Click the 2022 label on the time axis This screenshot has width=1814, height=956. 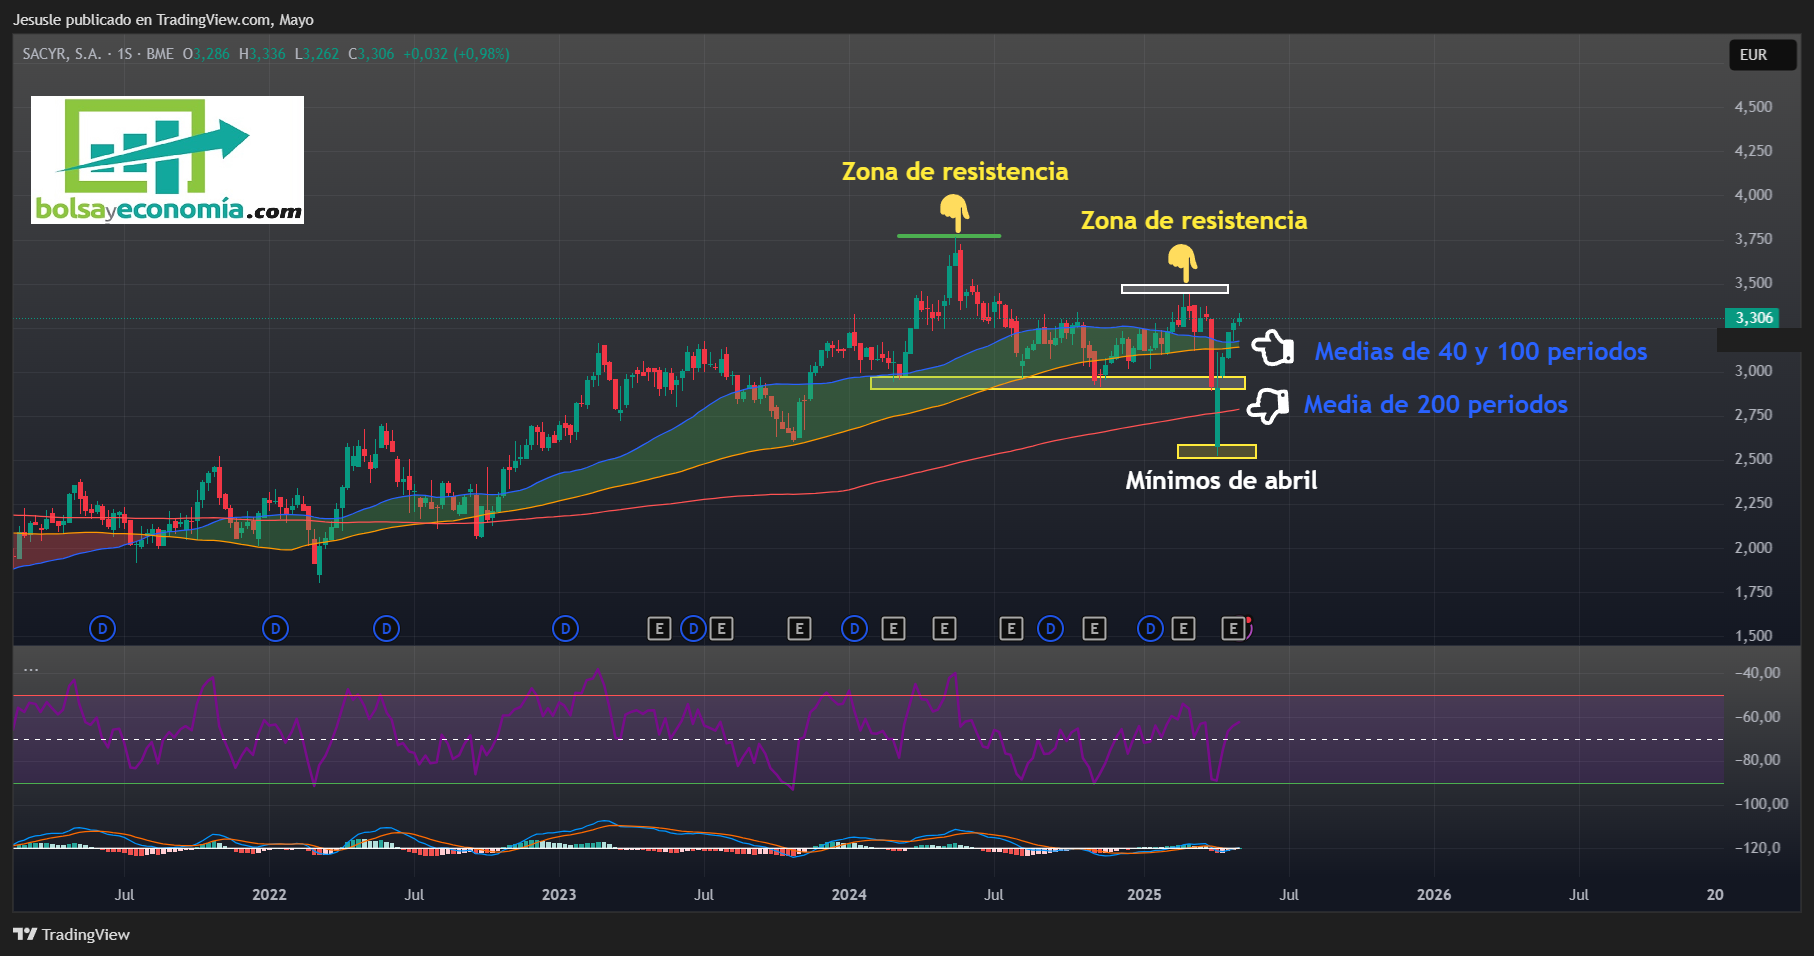(269, 894)
